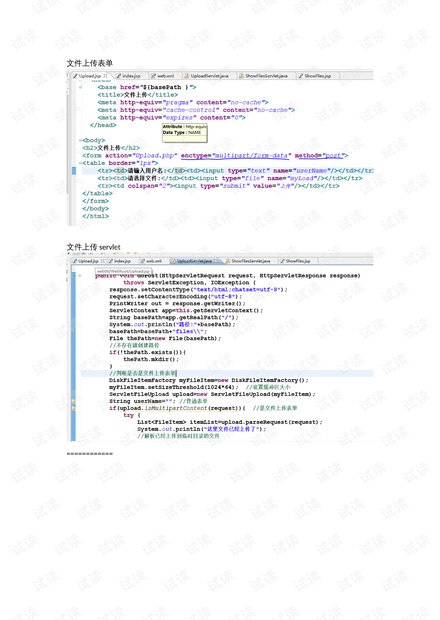Click the warning marker beside isMultipartContent line
440x620 pixels.
coord(74,408)
